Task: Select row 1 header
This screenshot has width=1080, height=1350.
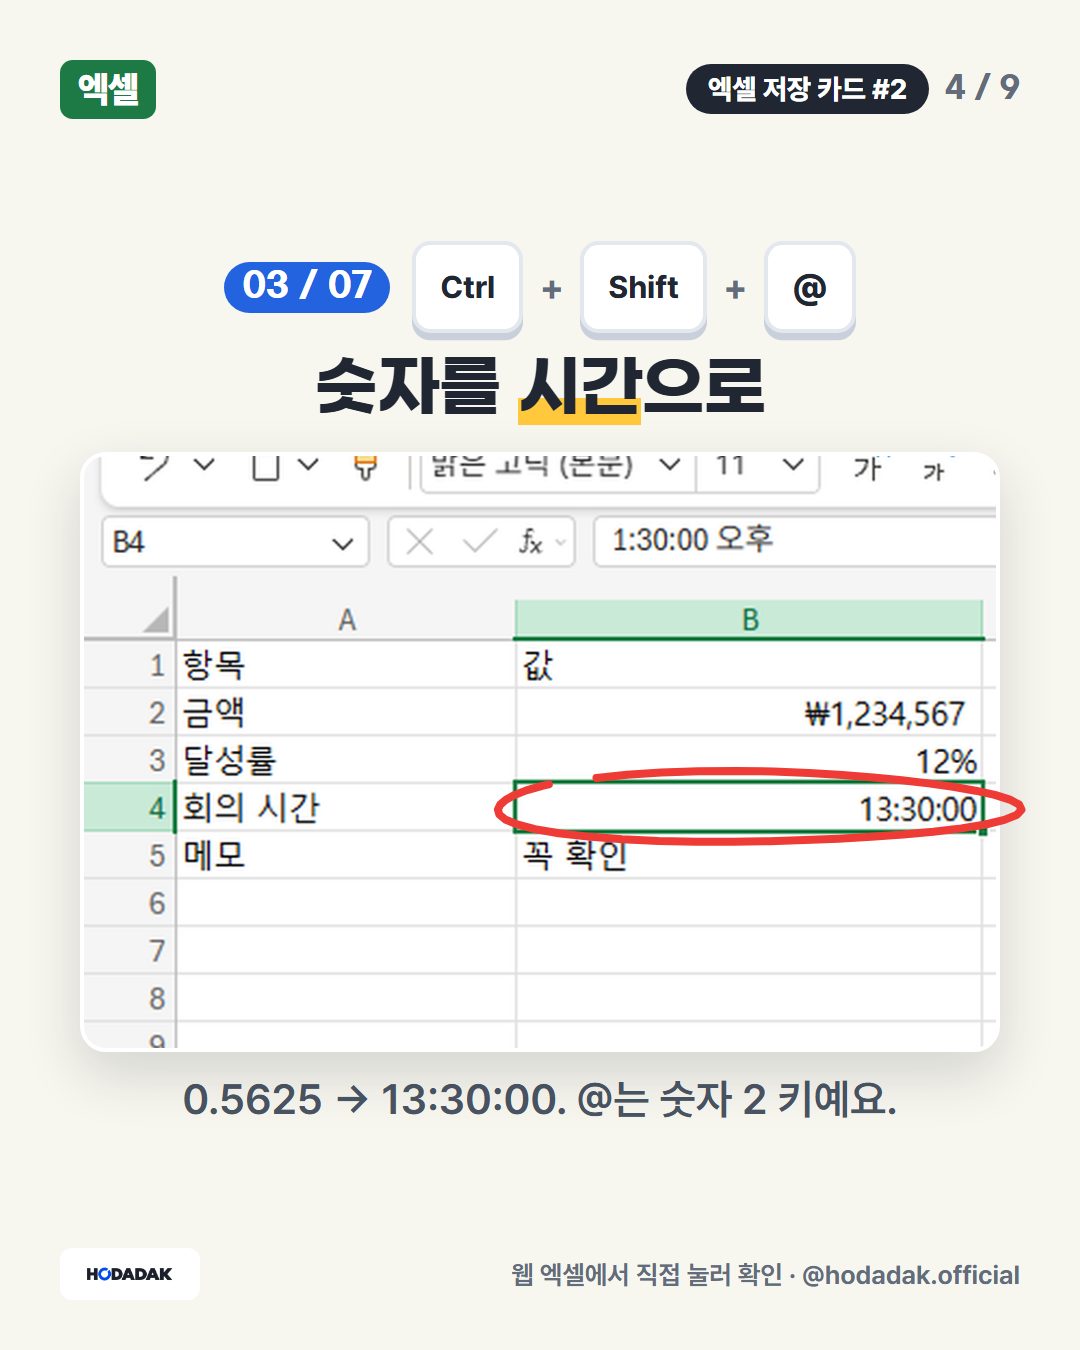Action: click(130, 665)
